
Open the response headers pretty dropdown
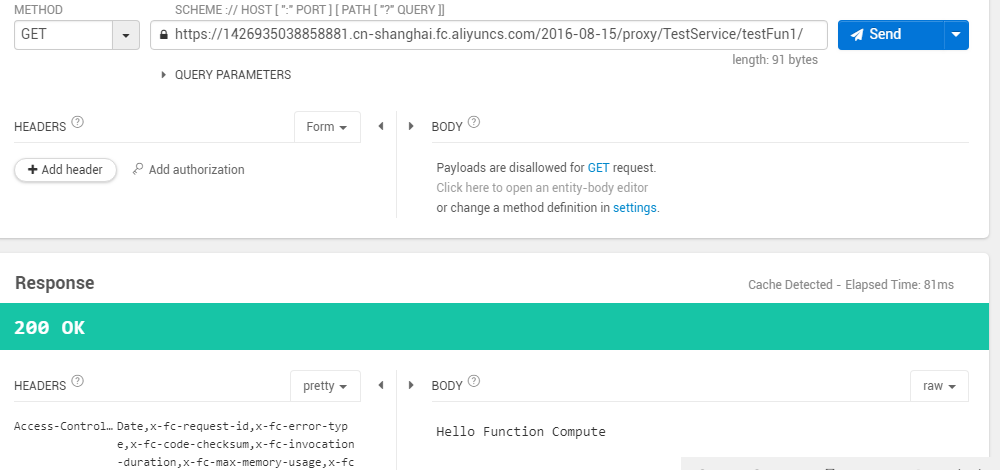coord(325,386)
